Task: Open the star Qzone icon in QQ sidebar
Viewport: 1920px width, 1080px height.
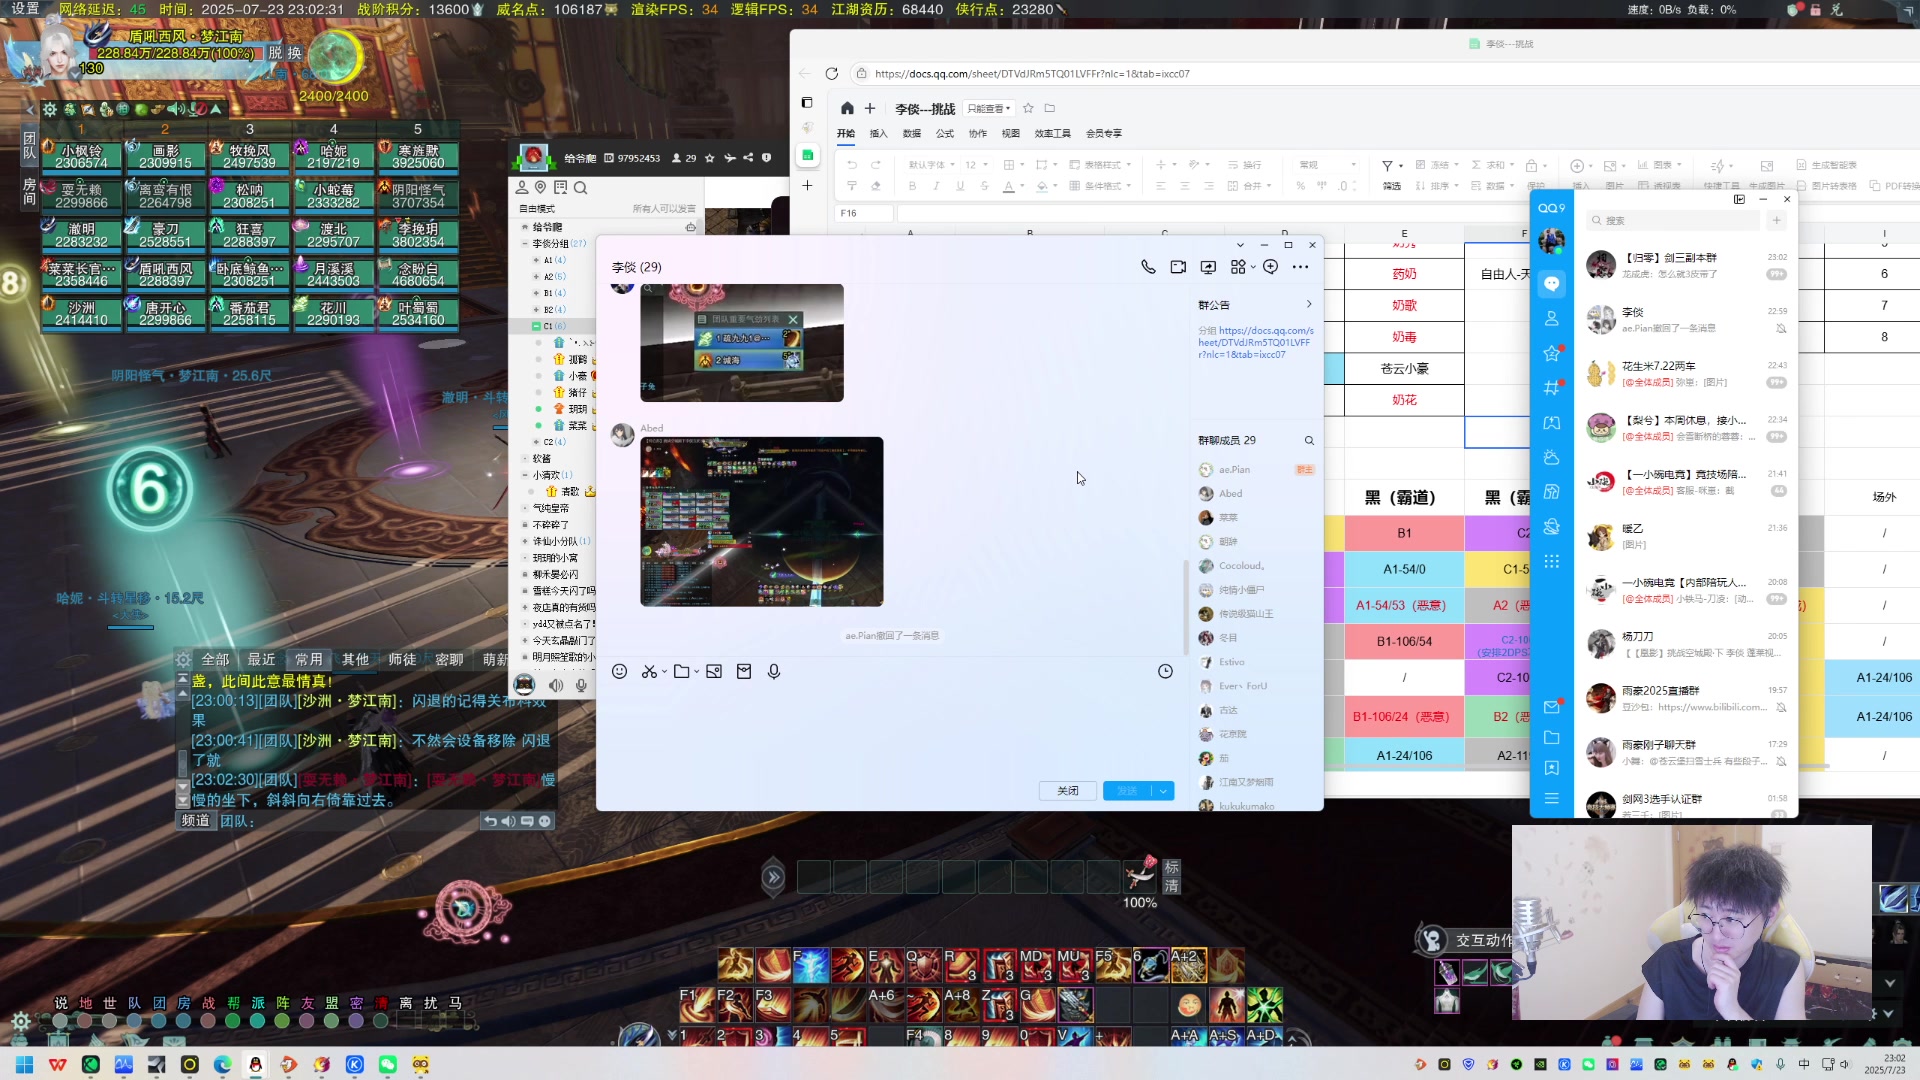Action: pyautogui.click(x=1552, y=353)
